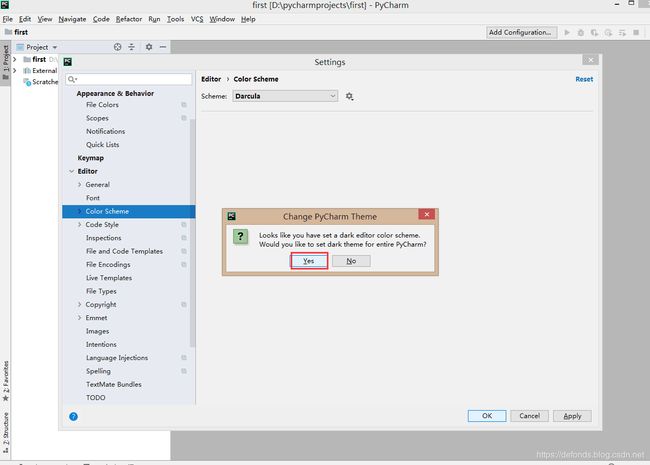This screenshot has height=465, width=650.
Task: Click the settings tree scrollbar
Action: click(192, 232)
